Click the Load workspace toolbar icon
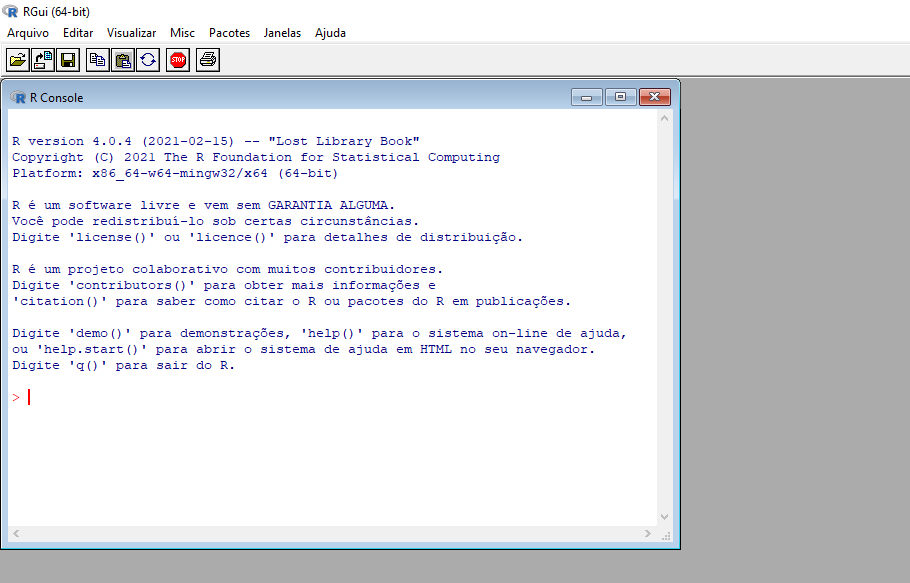Screen dimensions: 910x583 click(43, 60)
